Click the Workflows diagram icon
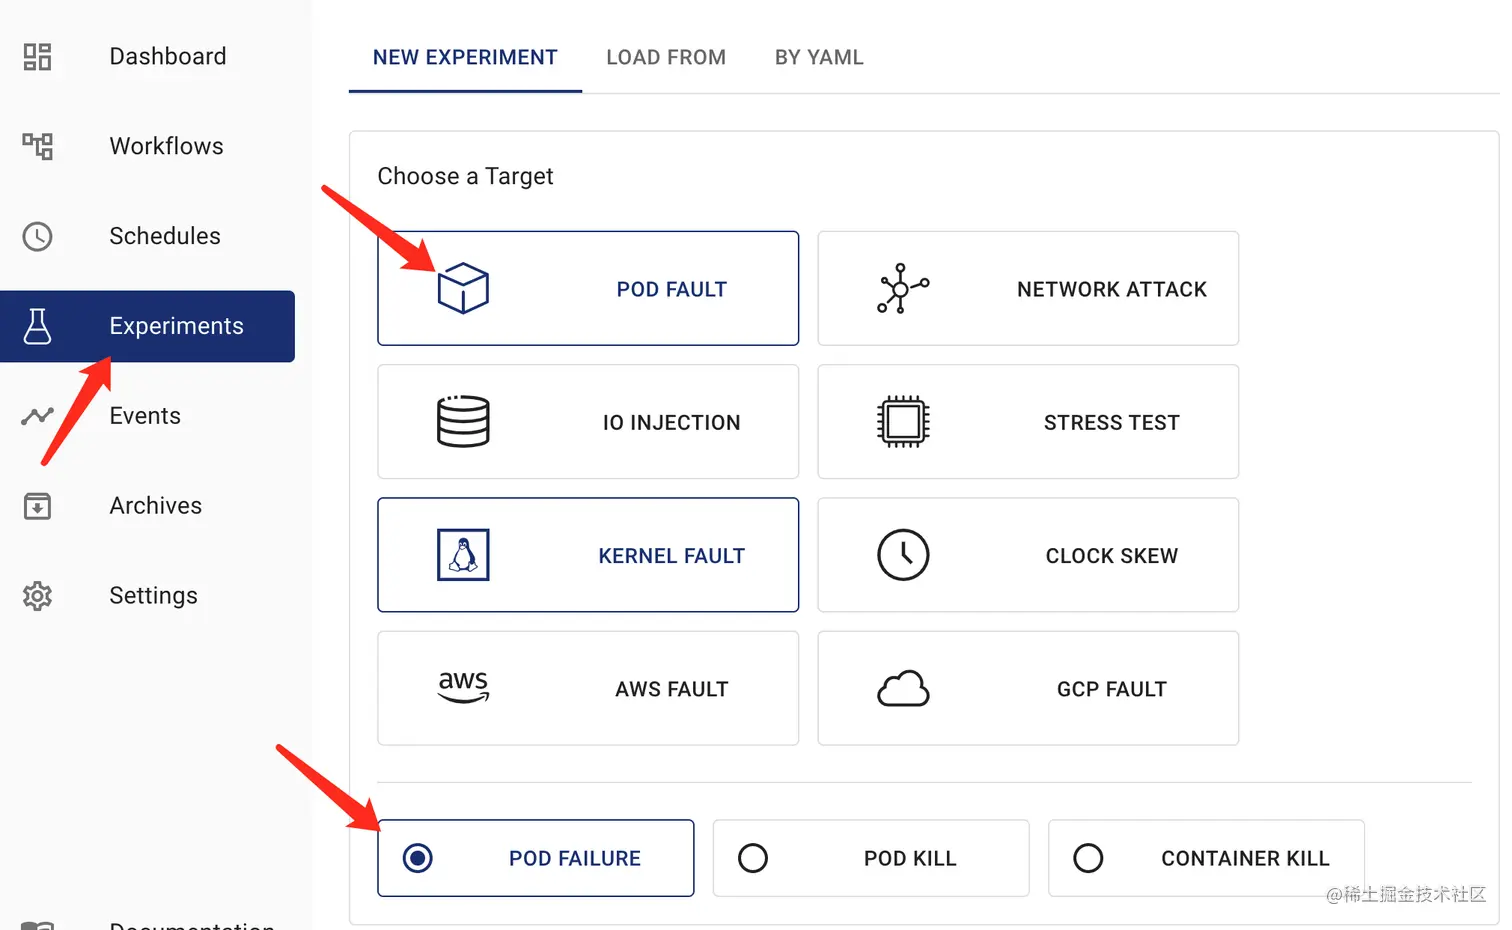 click(x=37, y=146)
